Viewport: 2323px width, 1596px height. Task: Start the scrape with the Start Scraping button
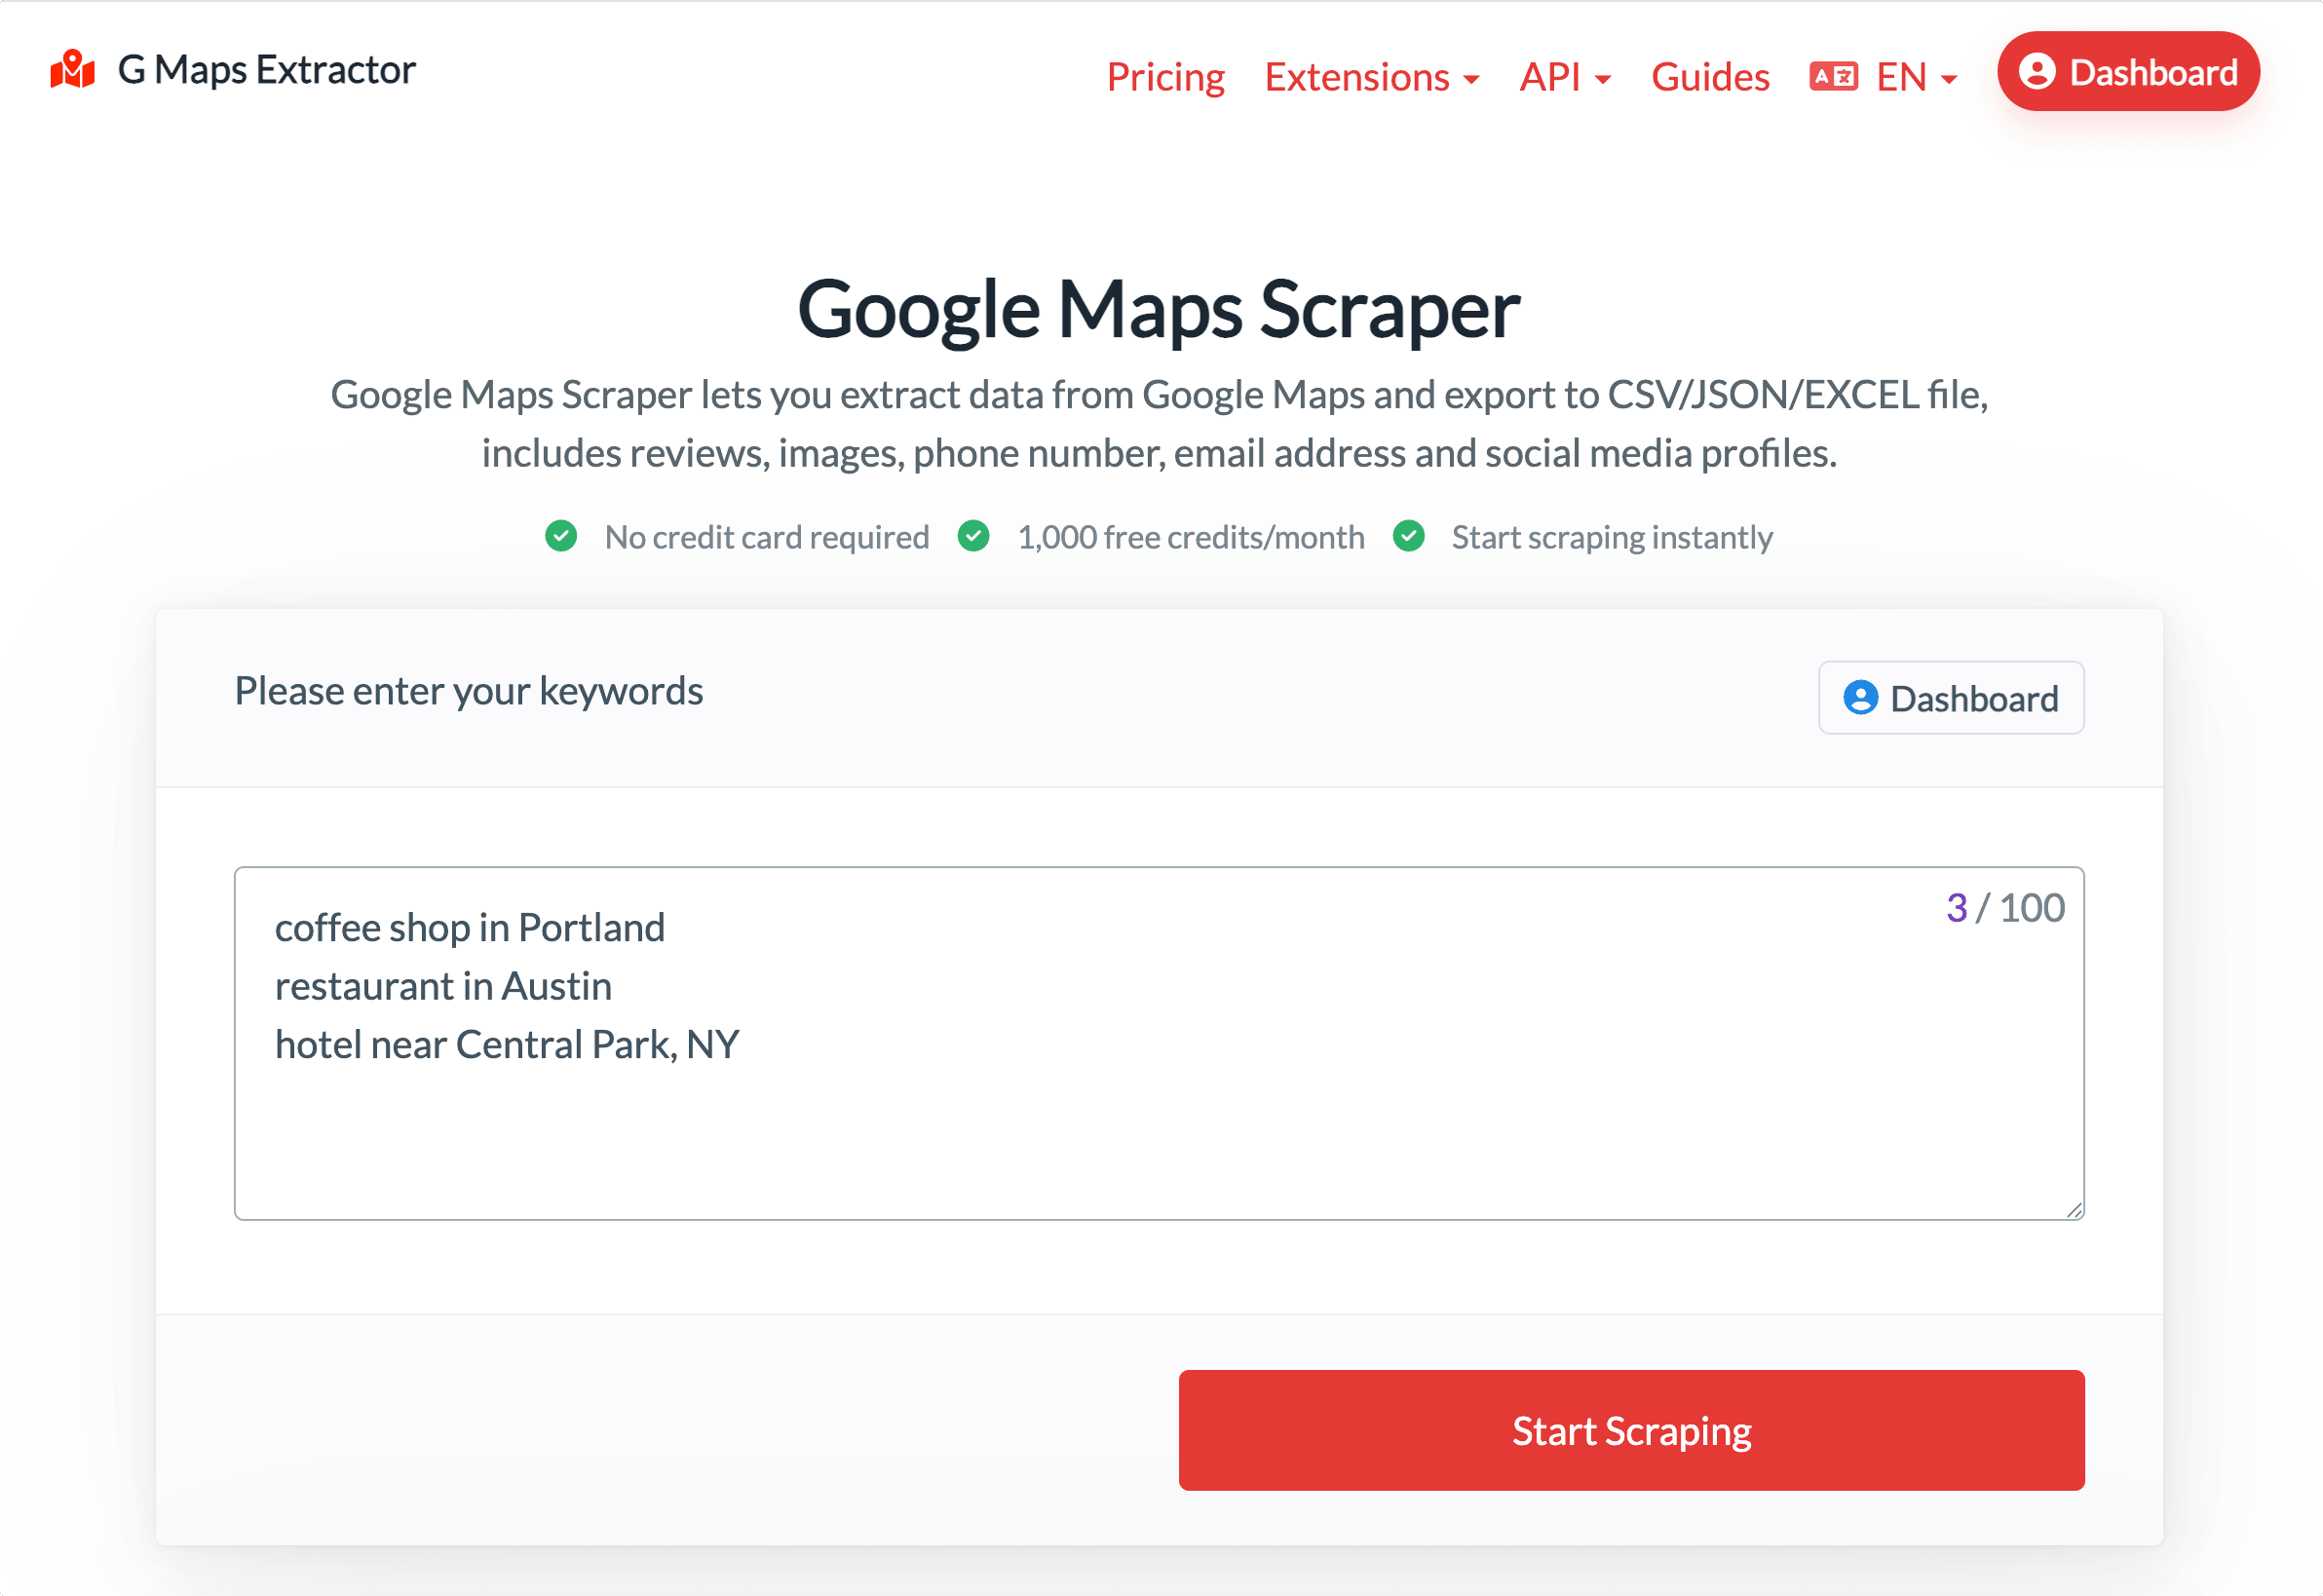1631,1430
